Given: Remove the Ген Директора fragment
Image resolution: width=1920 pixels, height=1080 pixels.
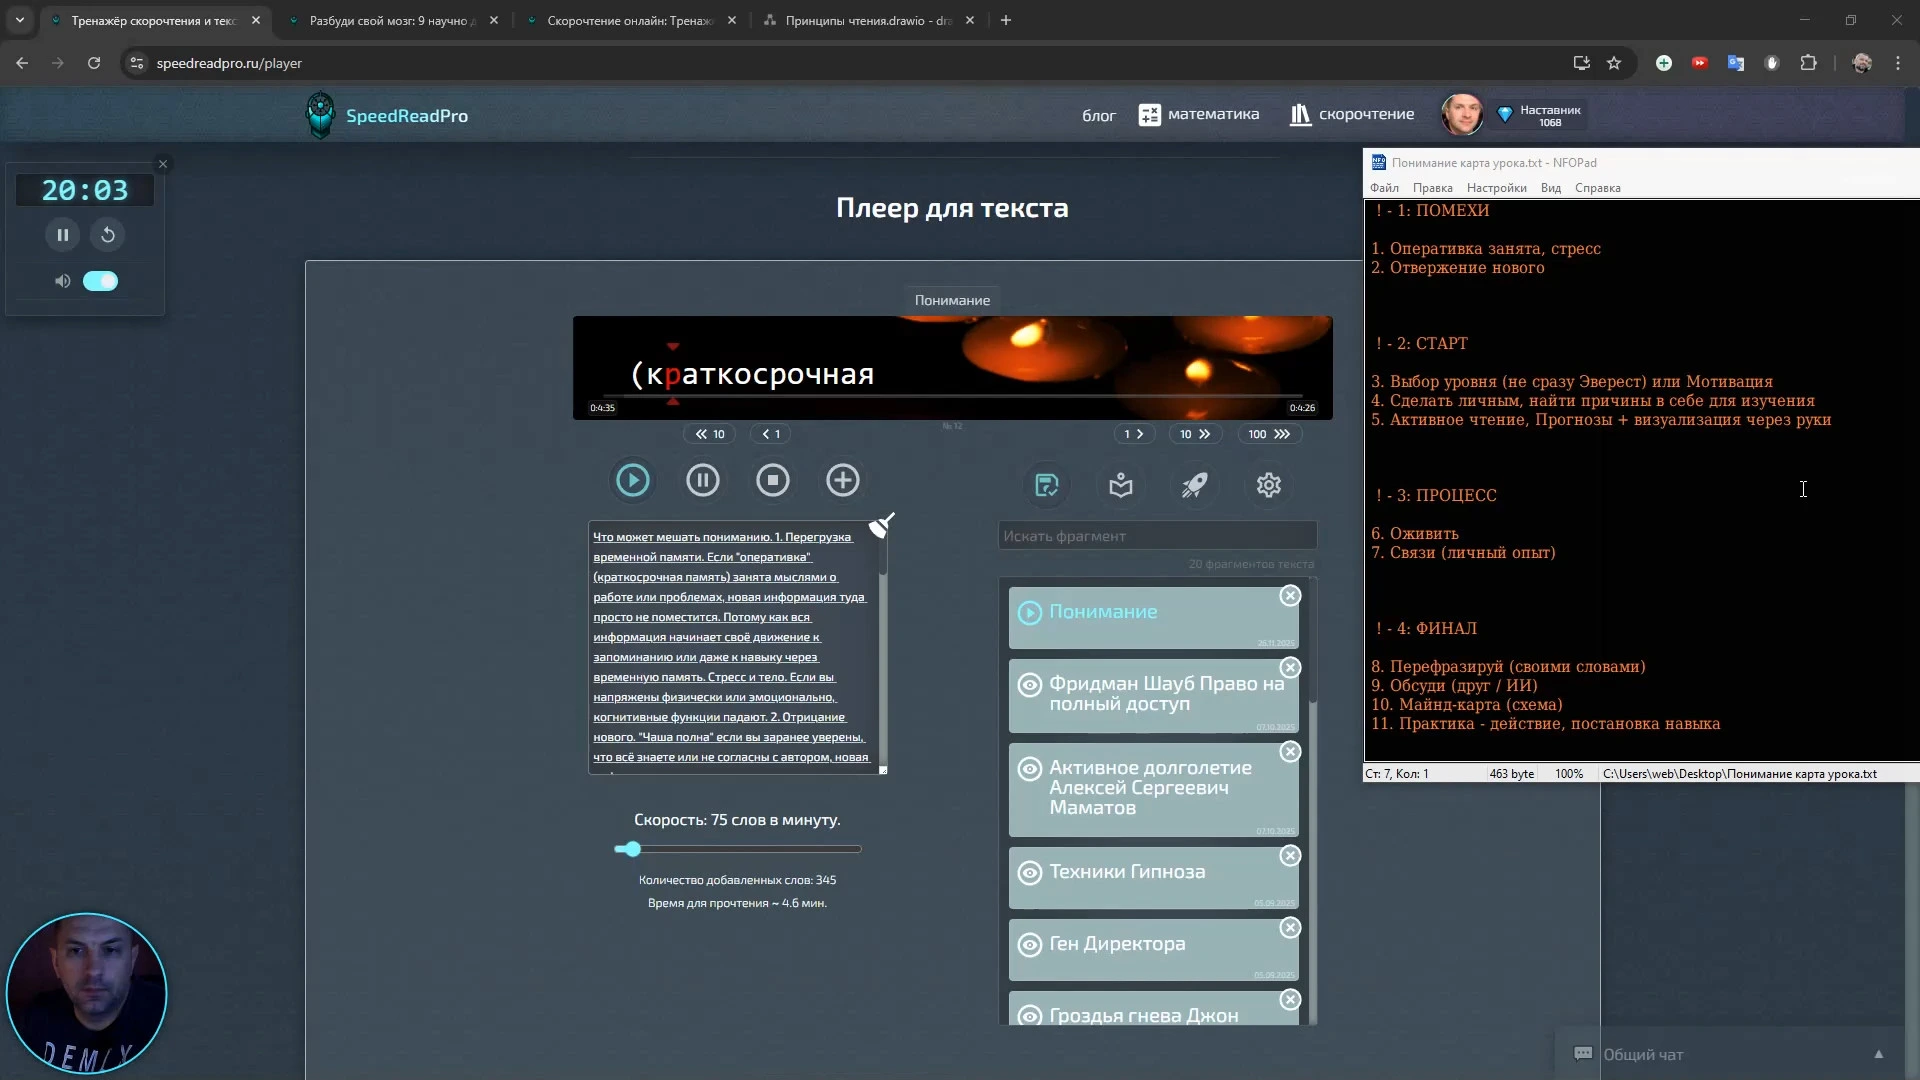Looking at the screenshot, I should [x=1290, y=928].
